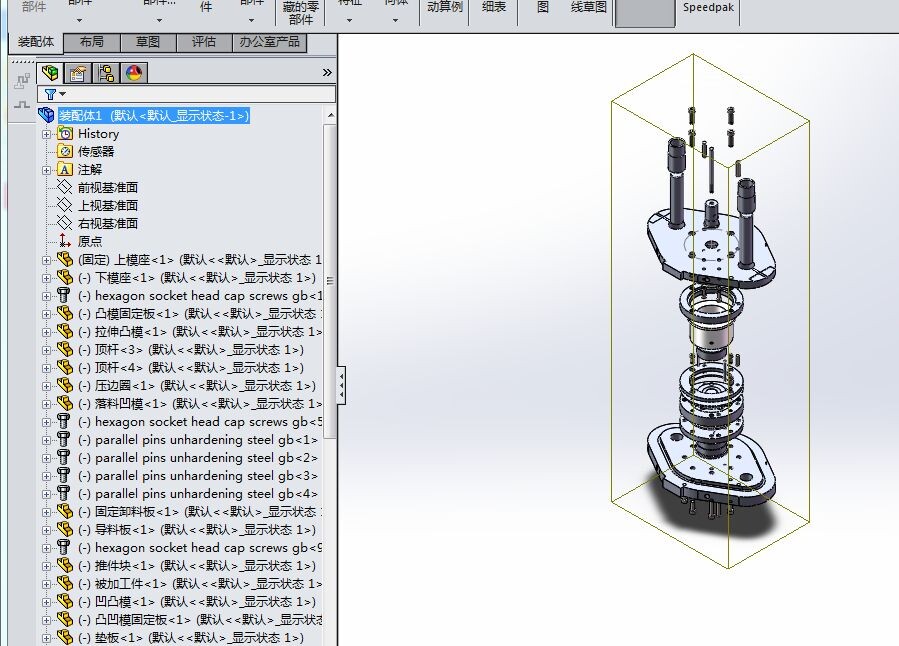The height and width of the screenshot is (646, 899).
Task: Click the 上视基准面 plane icon
Action: pyautogui.click(x=65, y=205)
